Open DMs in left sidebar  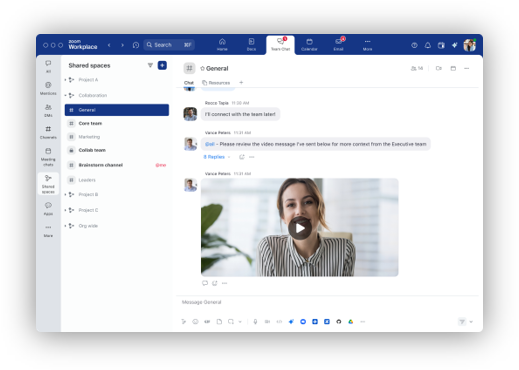click(x=48, y=110)
